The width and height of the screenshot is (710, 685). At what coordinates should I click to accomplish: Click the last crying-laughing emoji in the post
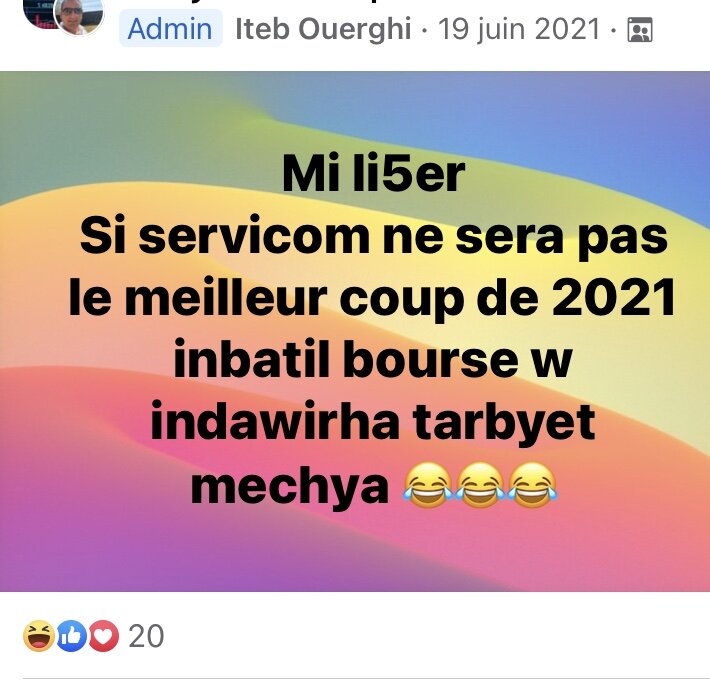click(532, 484)
